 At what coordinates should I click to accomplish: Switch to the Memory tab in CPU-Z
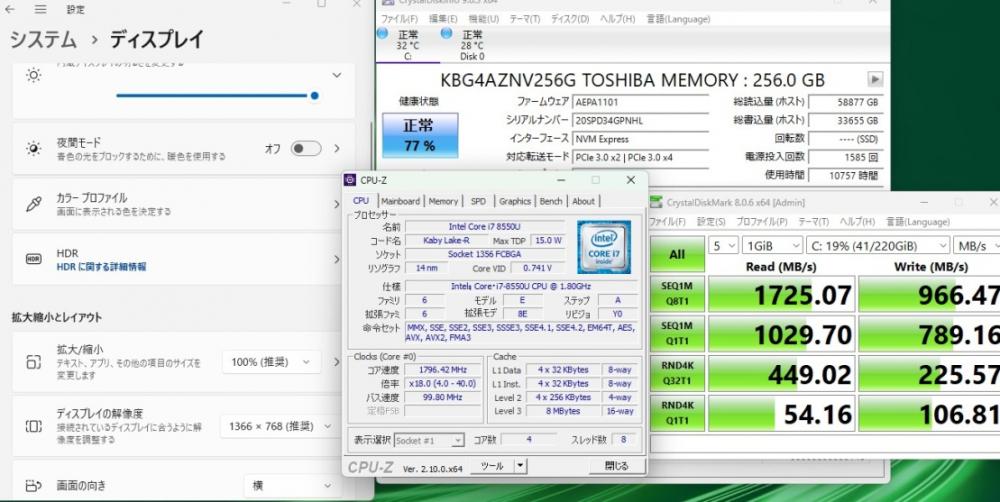443,201
